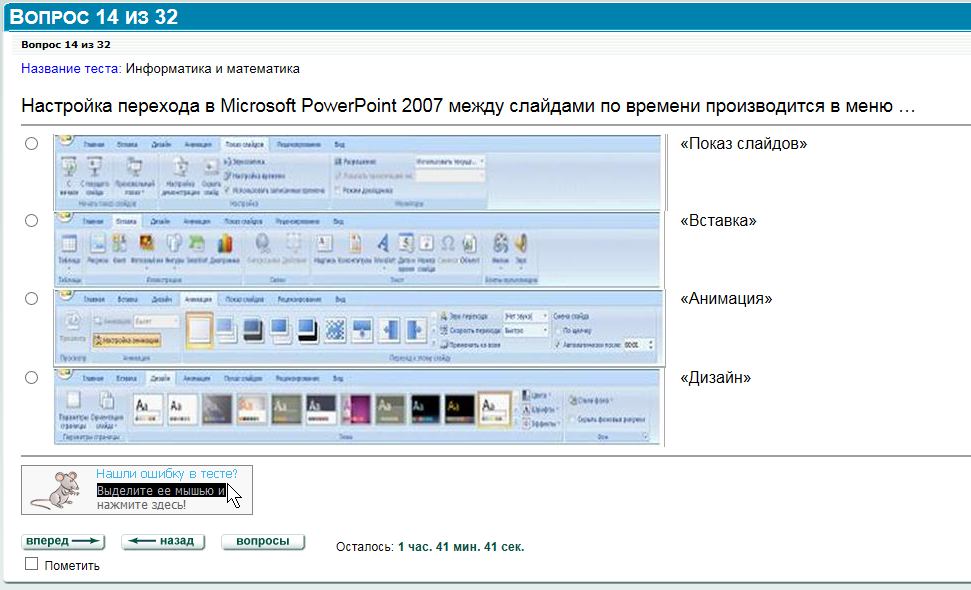Screen dimensions: 971x590
Task: Select the checkerboard dissolve transition thumbnail
Action: (x=335, y=329)
